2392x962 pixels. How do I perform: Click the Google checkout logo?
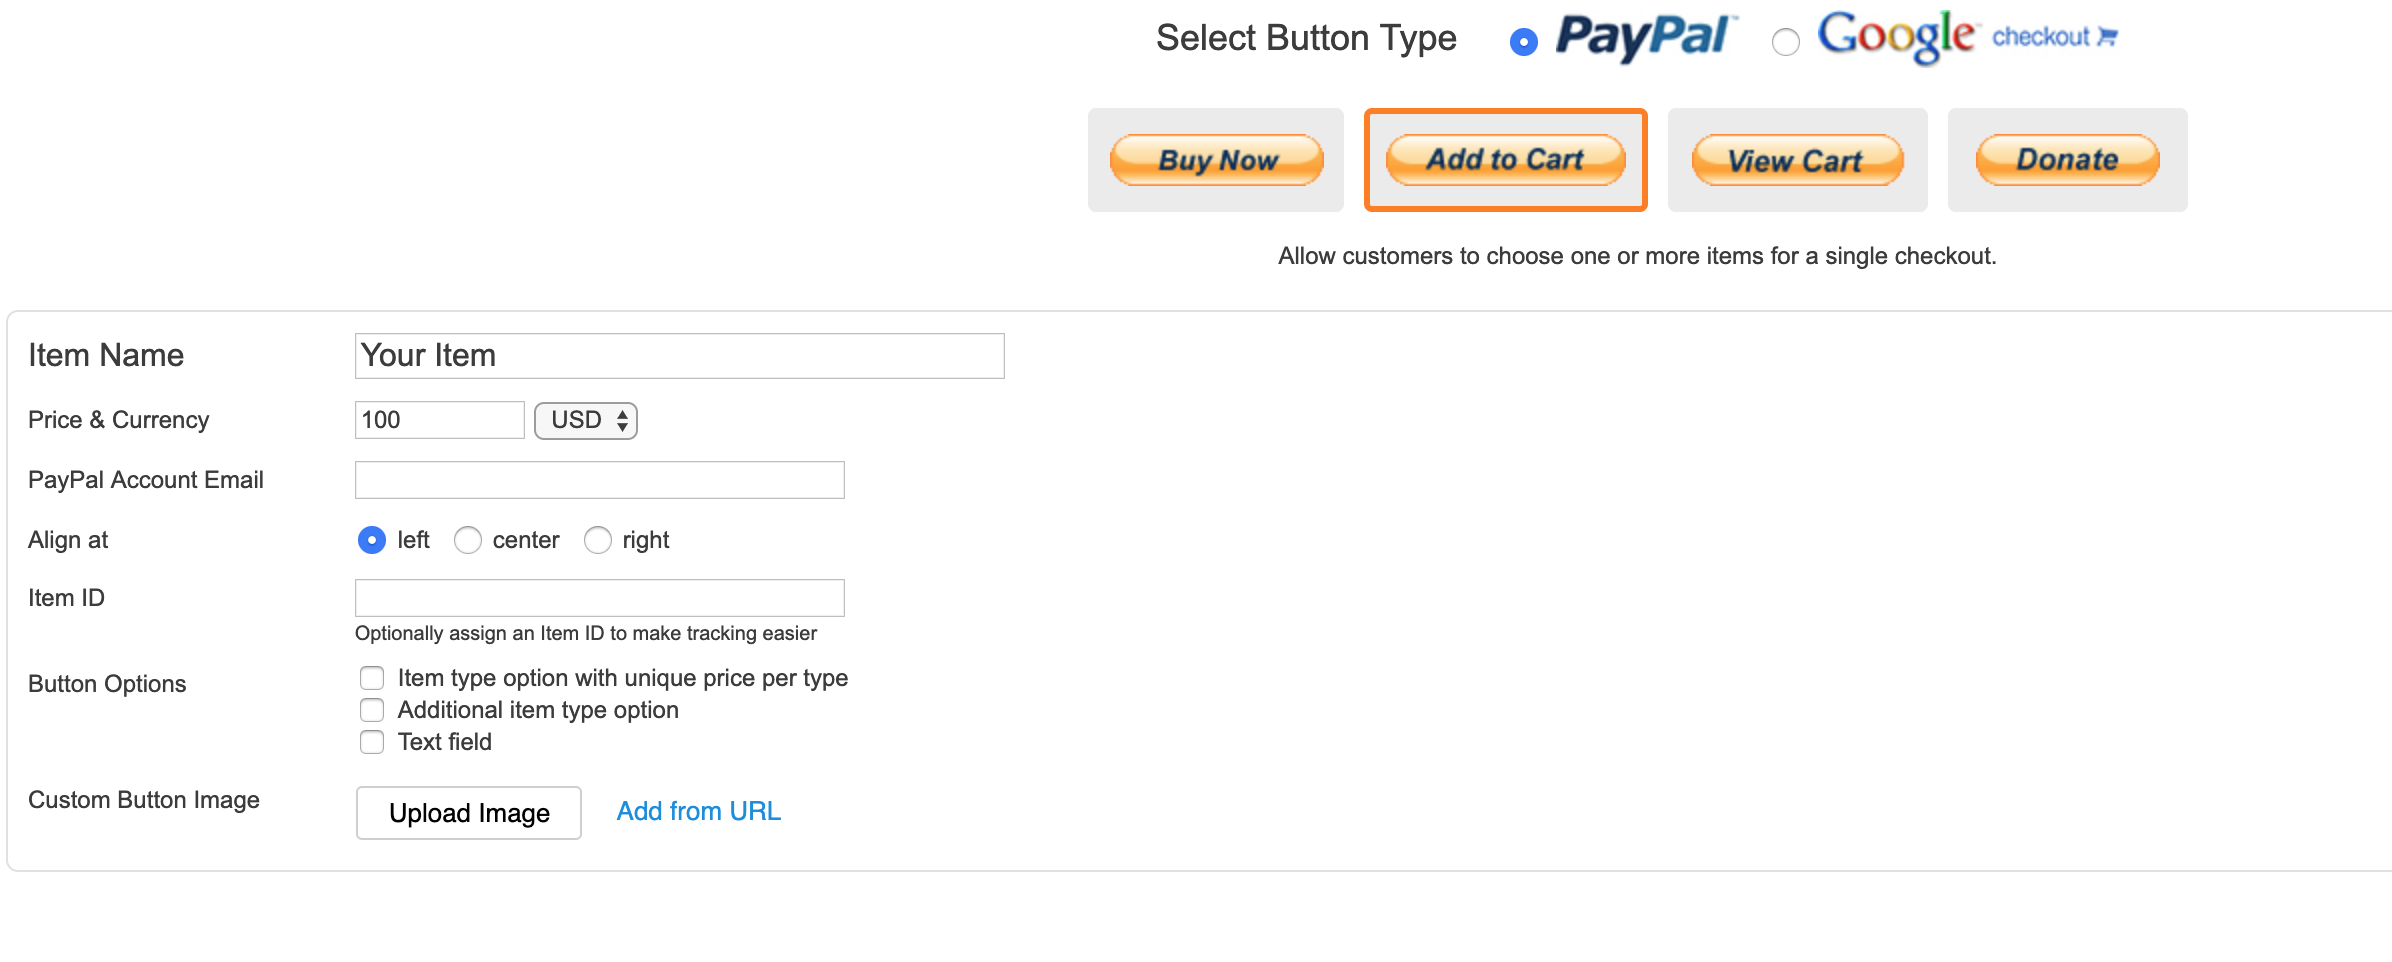(1966, 38)
